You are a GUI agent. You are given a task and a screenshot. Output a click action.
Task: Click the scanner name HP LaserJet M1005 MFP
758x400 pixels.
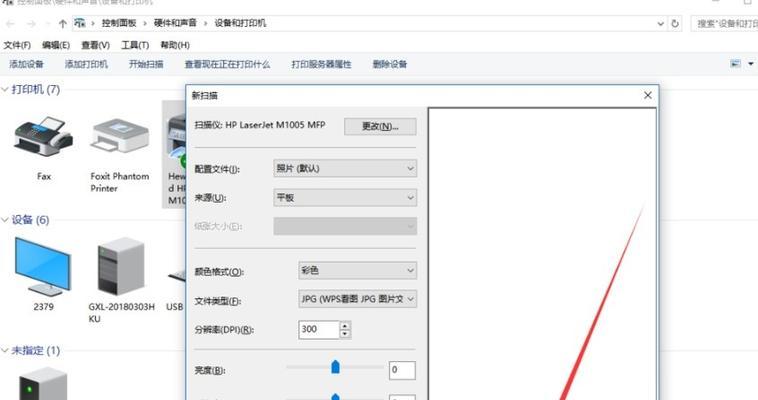tap(275, 125)
